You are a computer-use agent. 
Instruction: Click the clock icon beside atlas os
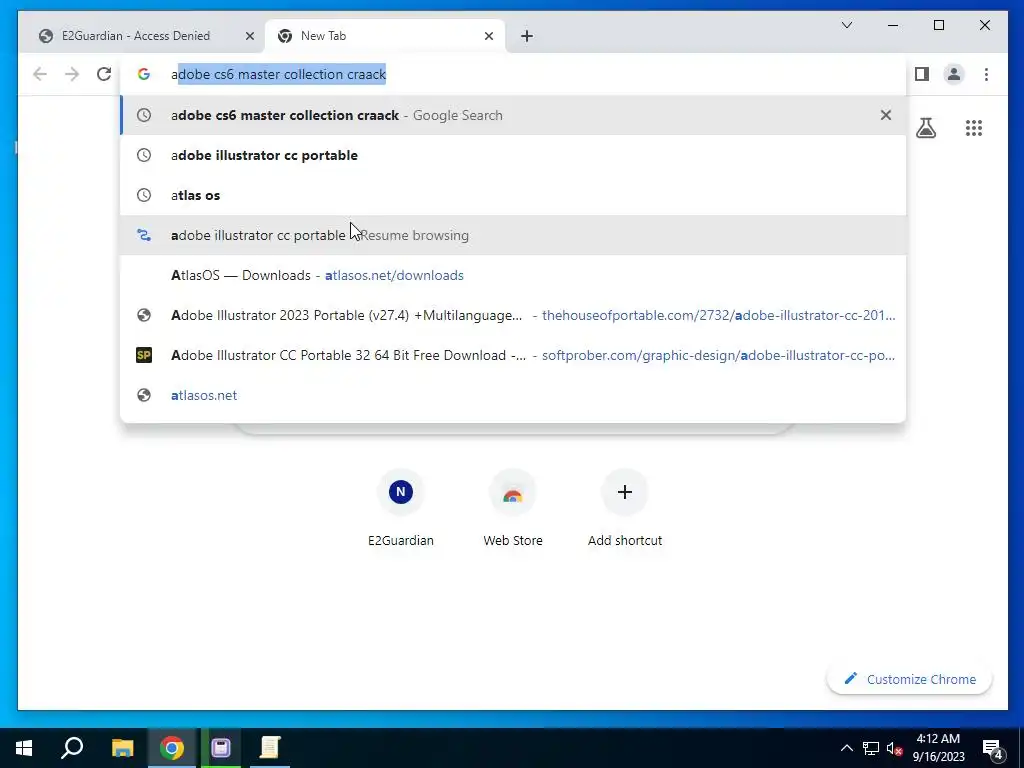click(x=144, y=195)
